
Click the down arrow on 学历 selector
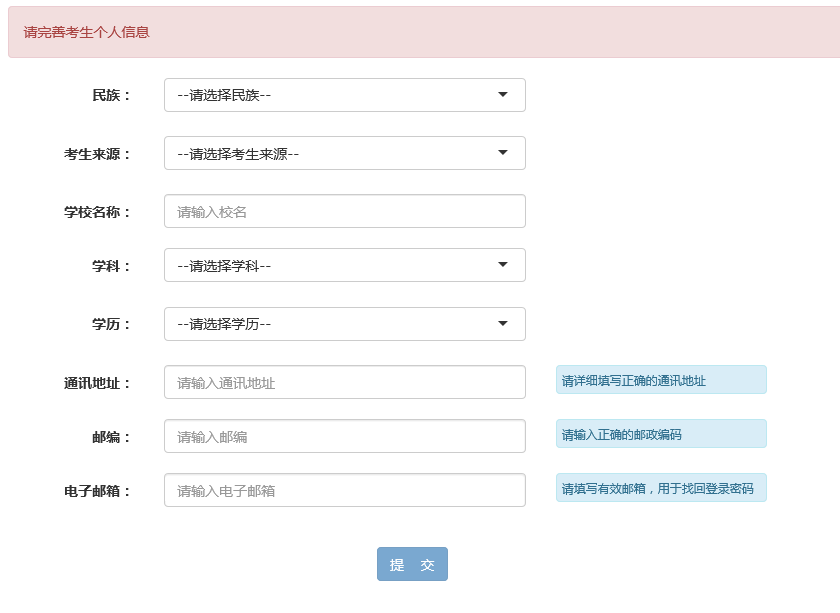[502, 323]
